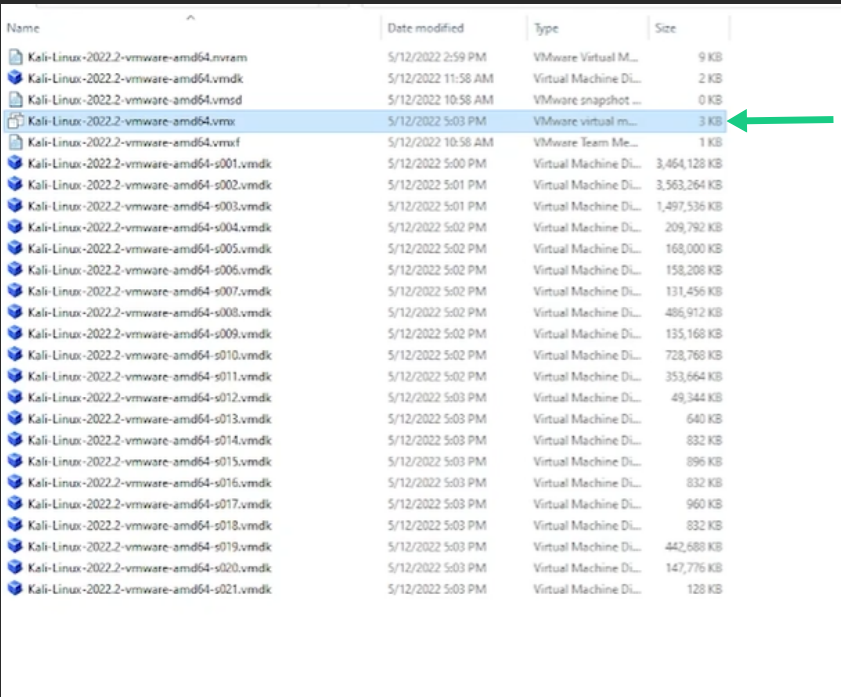The height and width of the screenshot is (697, 841).
Task: Click the size value 49,344 KB
Action: (696, 398)
